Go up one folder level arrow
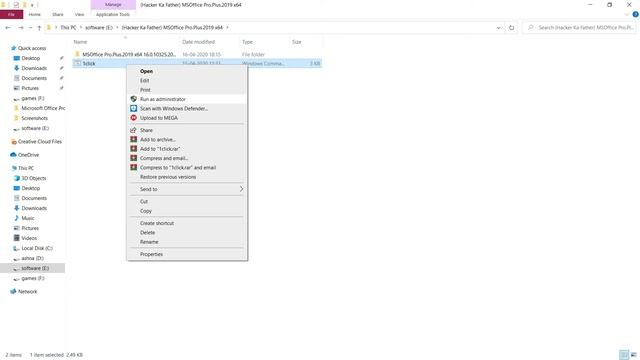 39,28
